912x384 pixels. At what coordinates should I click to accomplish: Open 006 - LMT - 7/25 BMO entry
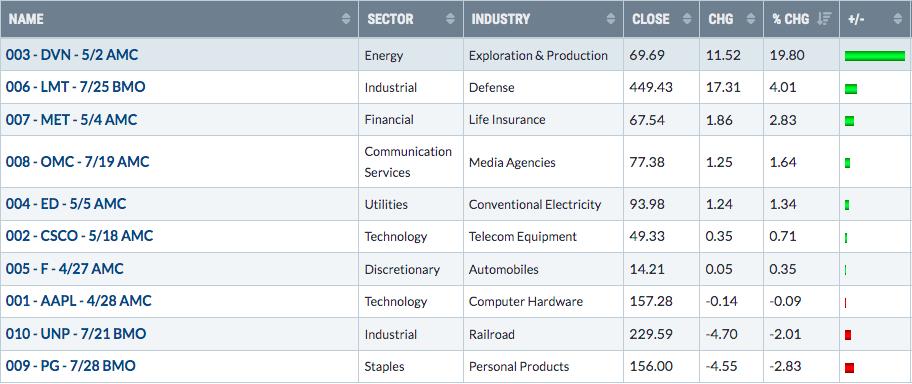pos(76,87)
